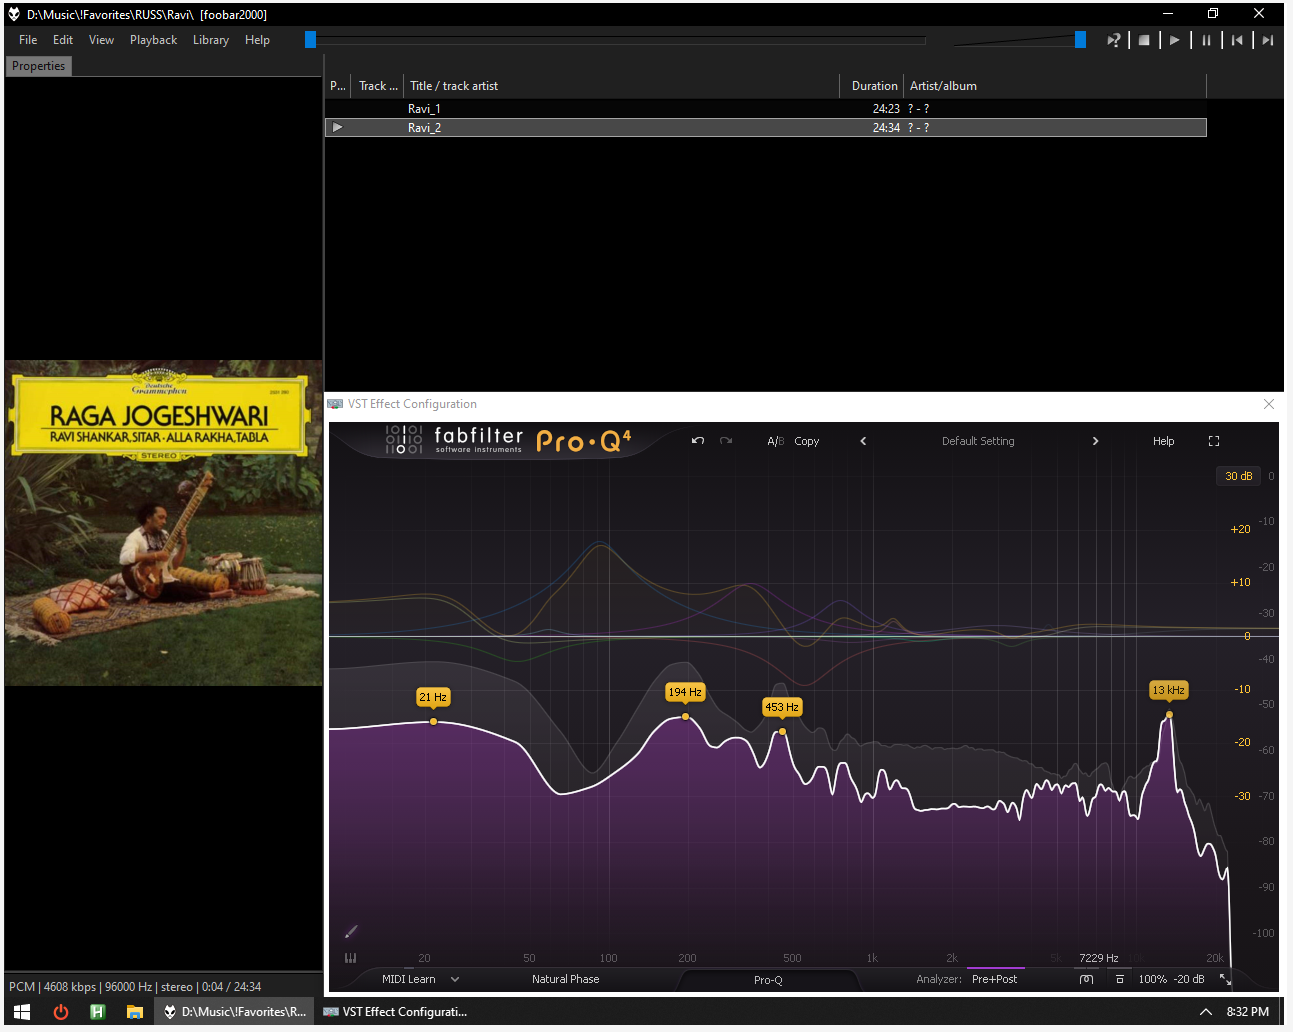Open the 30 dB display range selector
Viewport: 1293px width, 1032px height.
1239,476
